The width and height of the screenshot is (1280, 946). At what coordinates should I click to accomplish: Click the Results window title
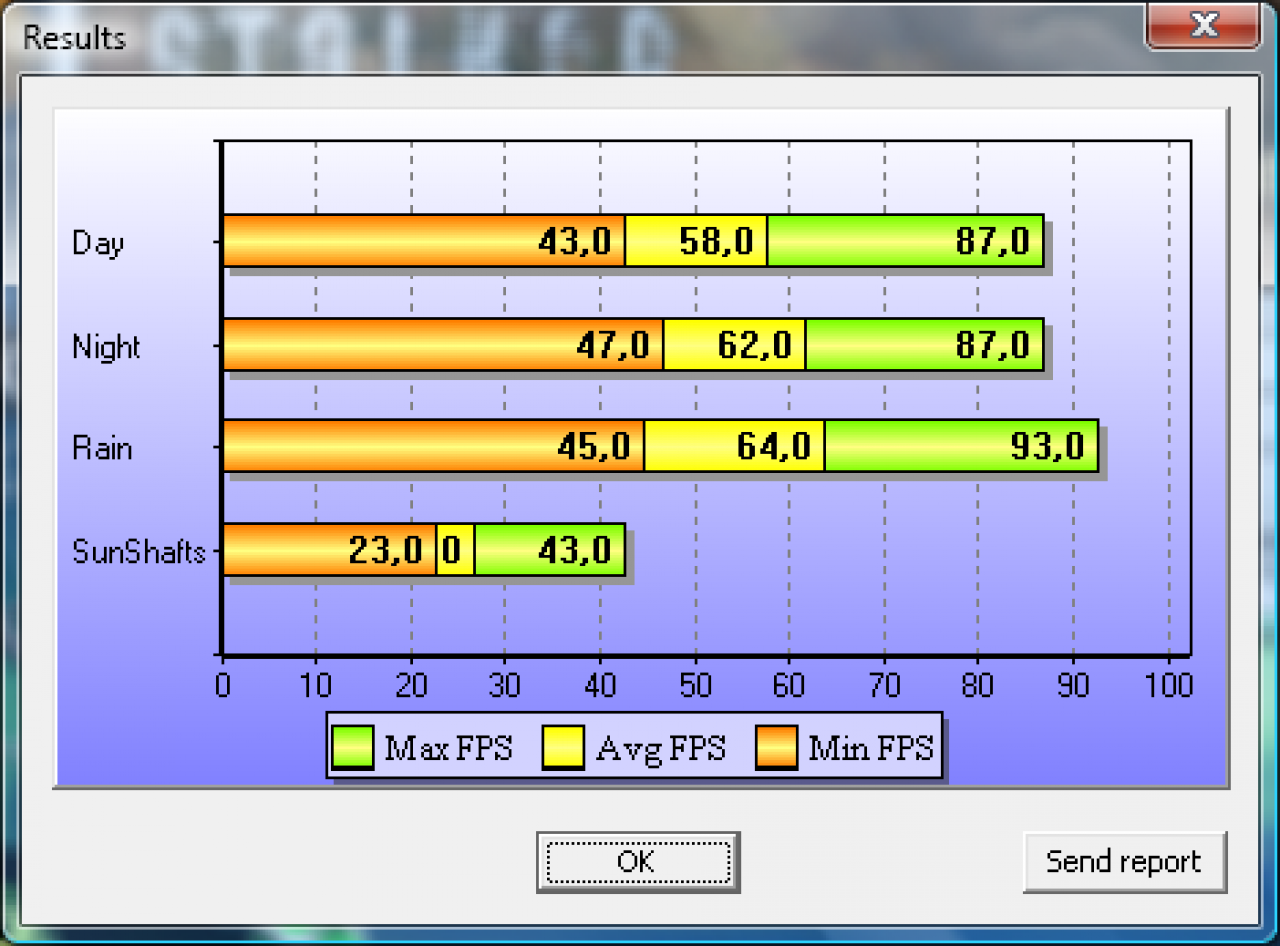coord(75,38)
